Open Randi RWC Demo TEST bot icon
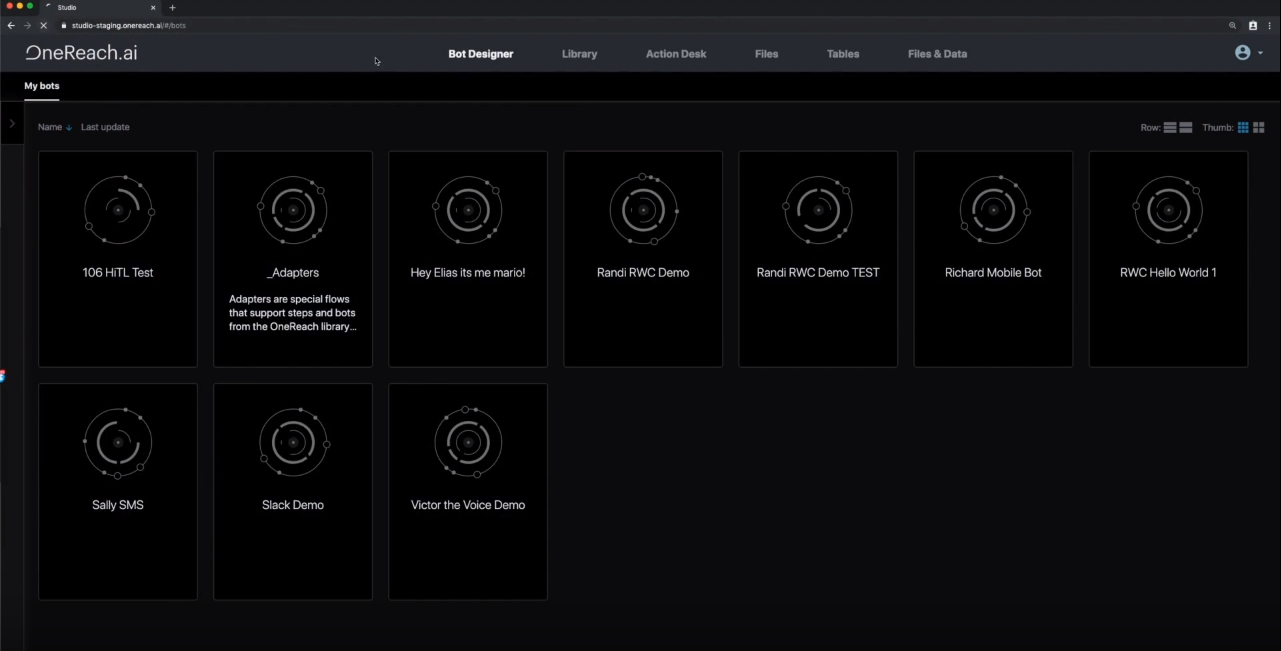1281x651 pixels. 818,210
